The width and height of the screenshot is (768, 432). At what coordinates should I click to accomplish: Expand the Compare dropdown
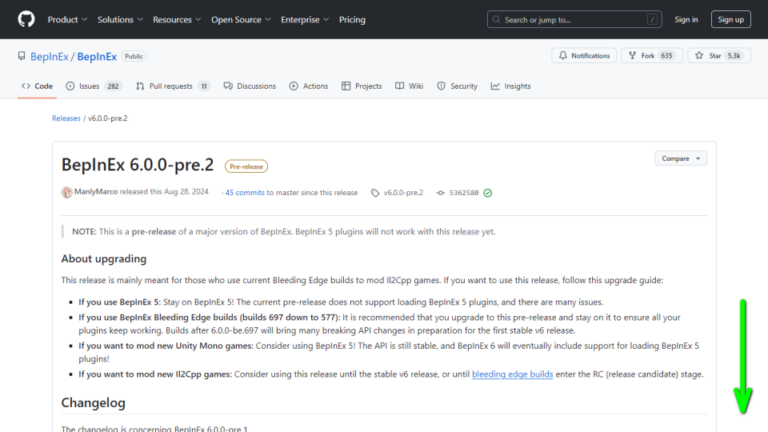tap(681, 158)
